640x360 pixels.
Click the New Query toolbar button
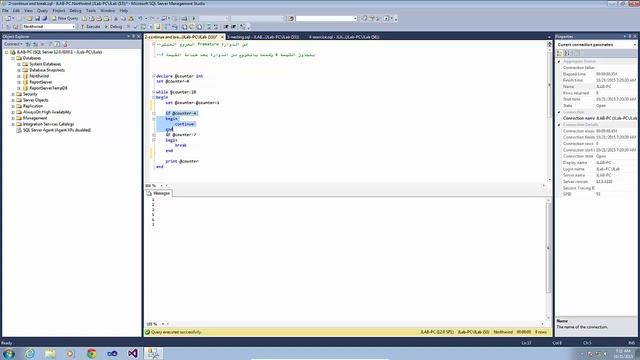pyautogui.click(x=65, y=18)
